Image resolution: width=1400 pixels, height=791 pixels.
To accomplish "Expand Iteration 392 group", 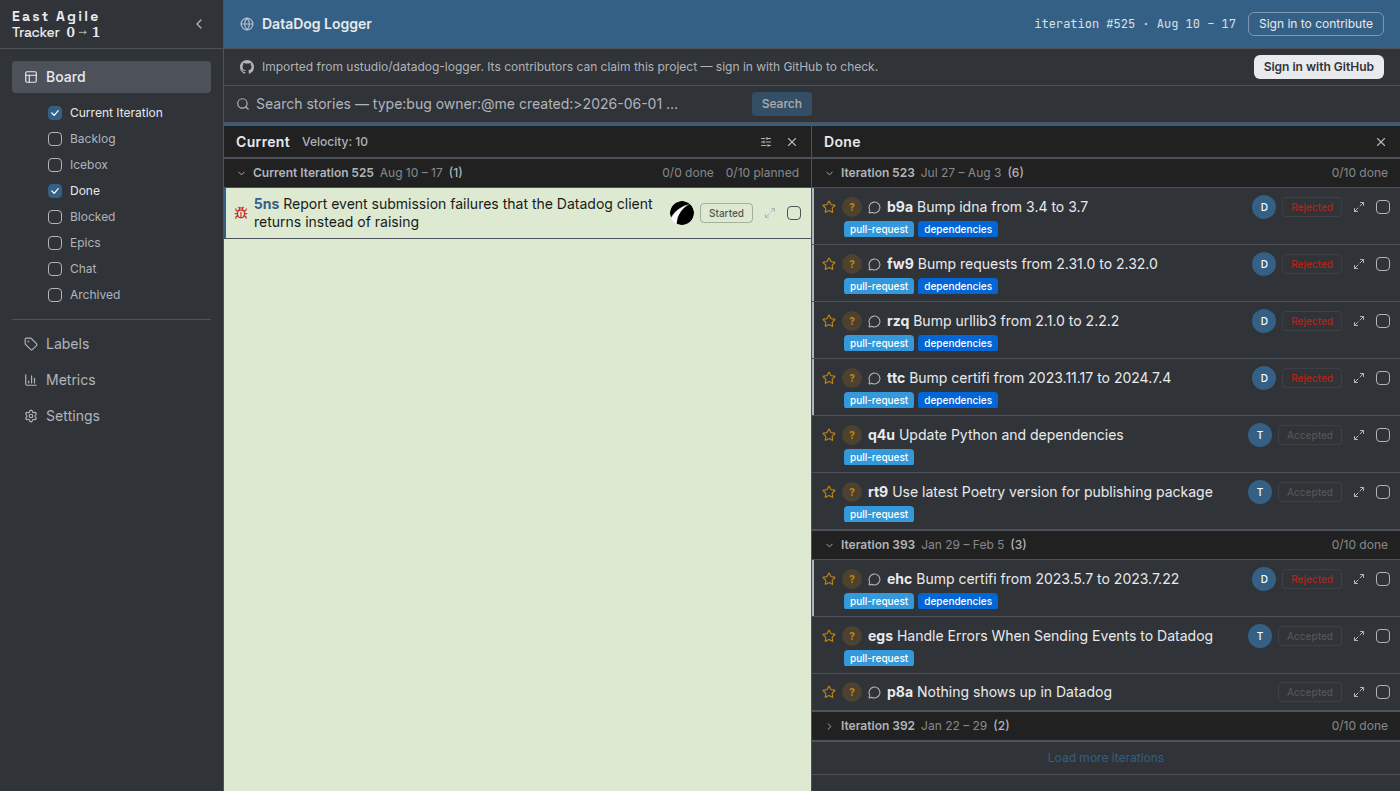I will [829, 726].
